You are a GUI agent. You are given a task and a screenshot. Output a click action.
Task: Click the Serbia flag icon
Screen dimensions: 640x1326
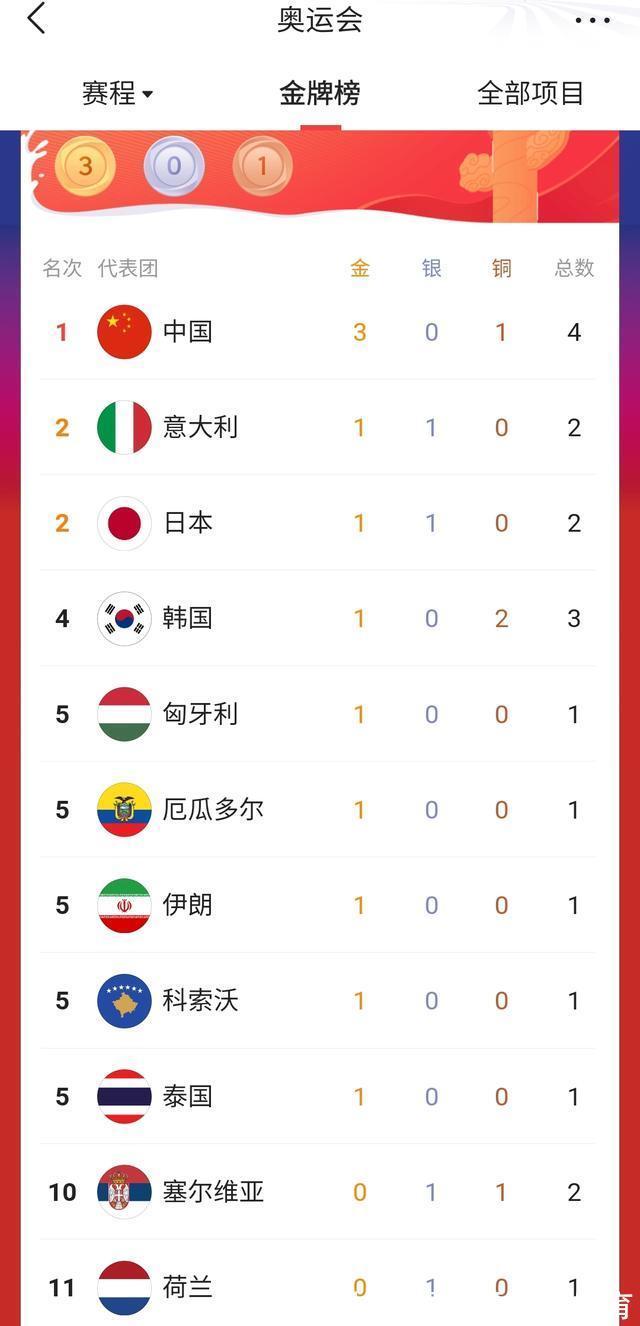(124, 1192)
